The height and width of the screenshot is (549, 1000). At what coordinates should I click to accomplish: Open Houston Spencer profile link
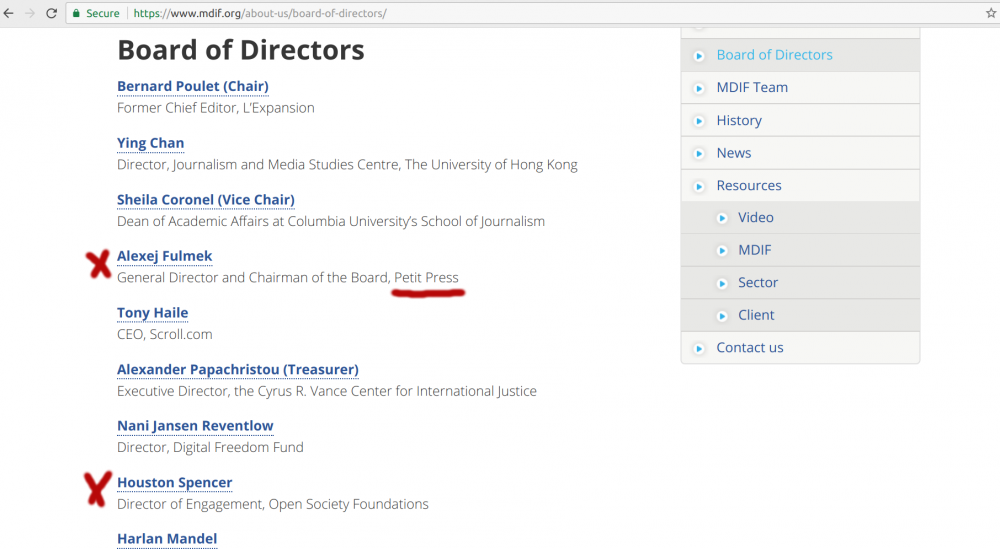174,483
